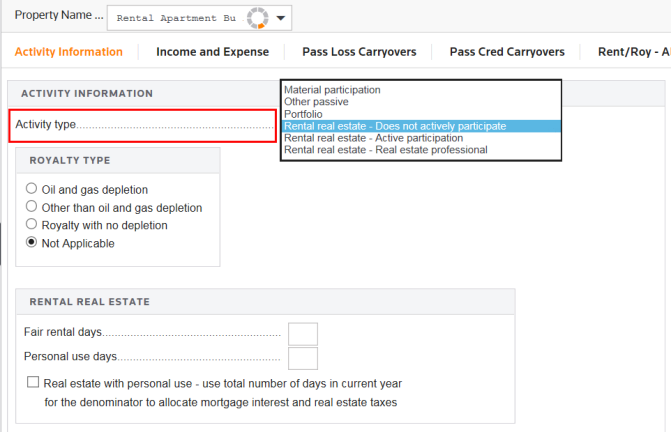The image size is (671, 432).
Task: Select the Not Applicable royalty type
Action: pos(33,243)
